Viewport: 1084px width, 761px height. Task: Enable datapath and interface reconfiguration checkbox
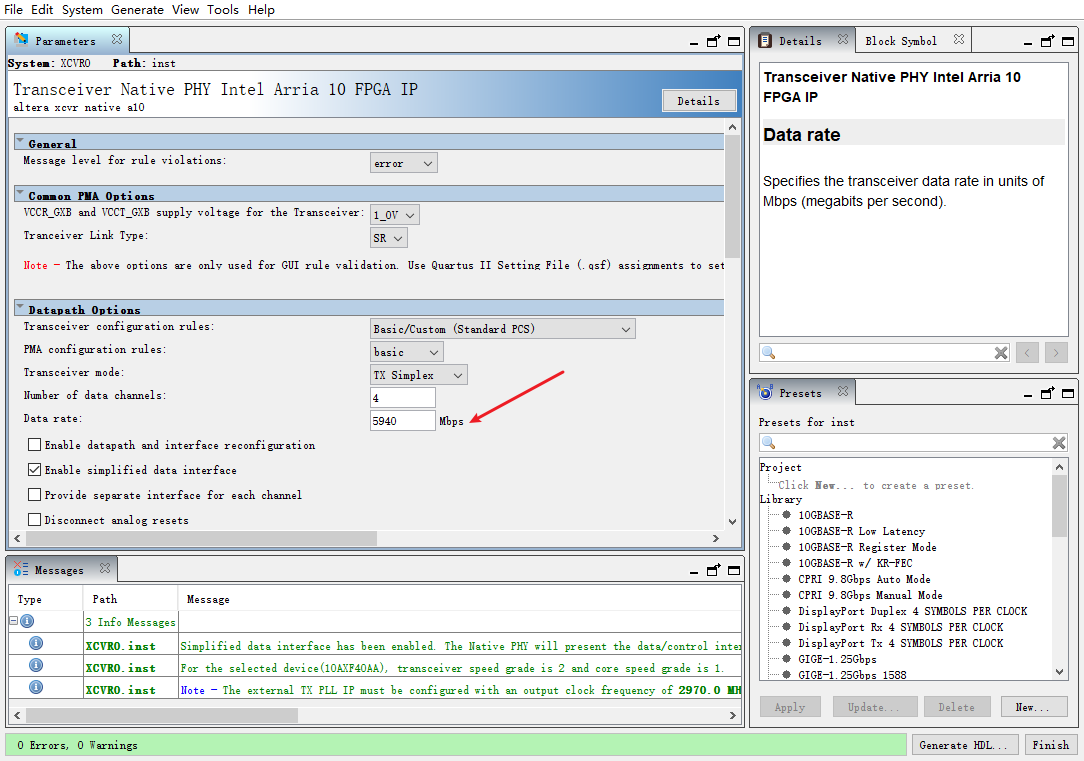coord(35,444)
